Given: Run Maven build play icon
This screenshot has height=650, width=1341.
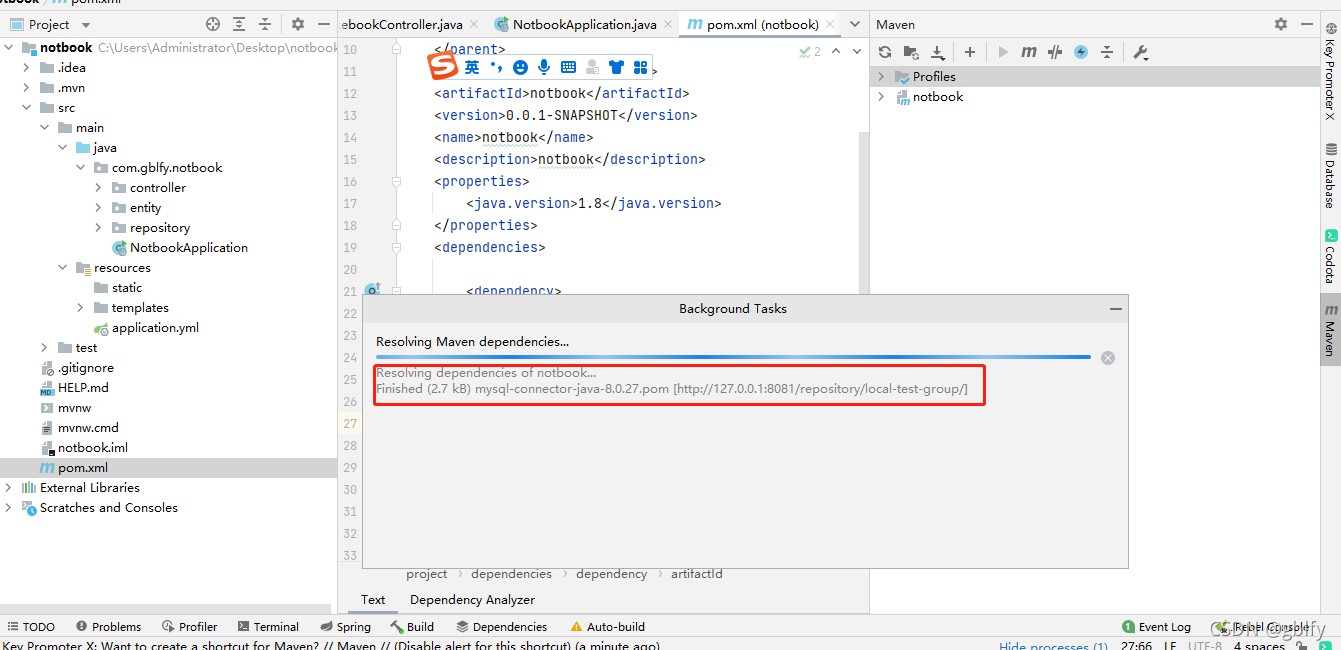Looking at the screenshot, I should (x=1003, y=52).
